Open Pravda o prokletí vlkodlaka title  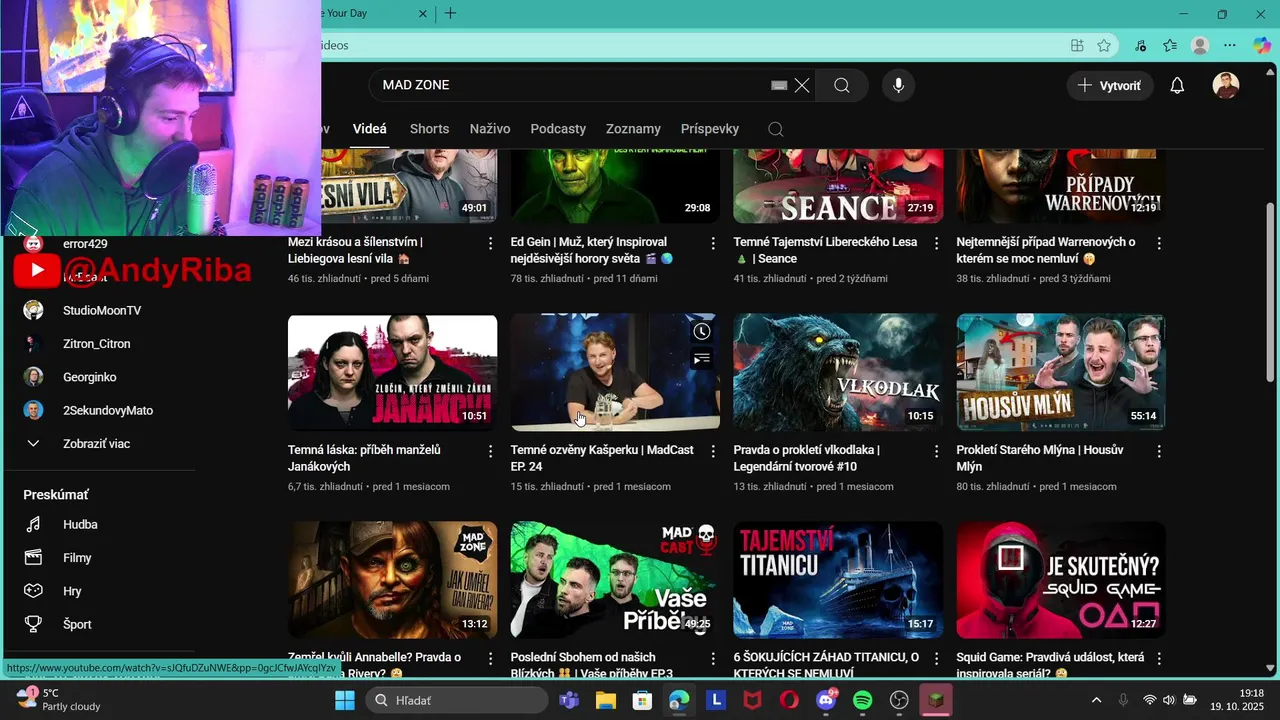click(806, 458)
